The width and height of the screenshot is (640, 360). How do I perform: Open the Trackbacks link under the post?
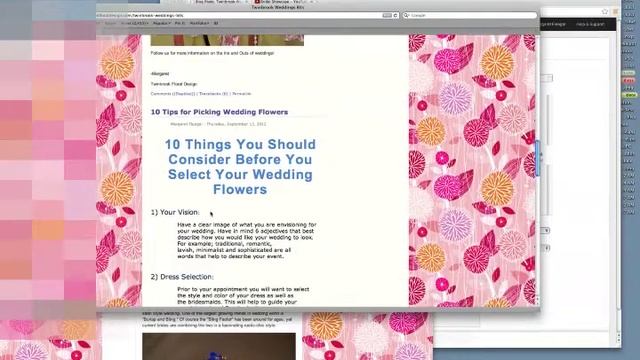213,94
